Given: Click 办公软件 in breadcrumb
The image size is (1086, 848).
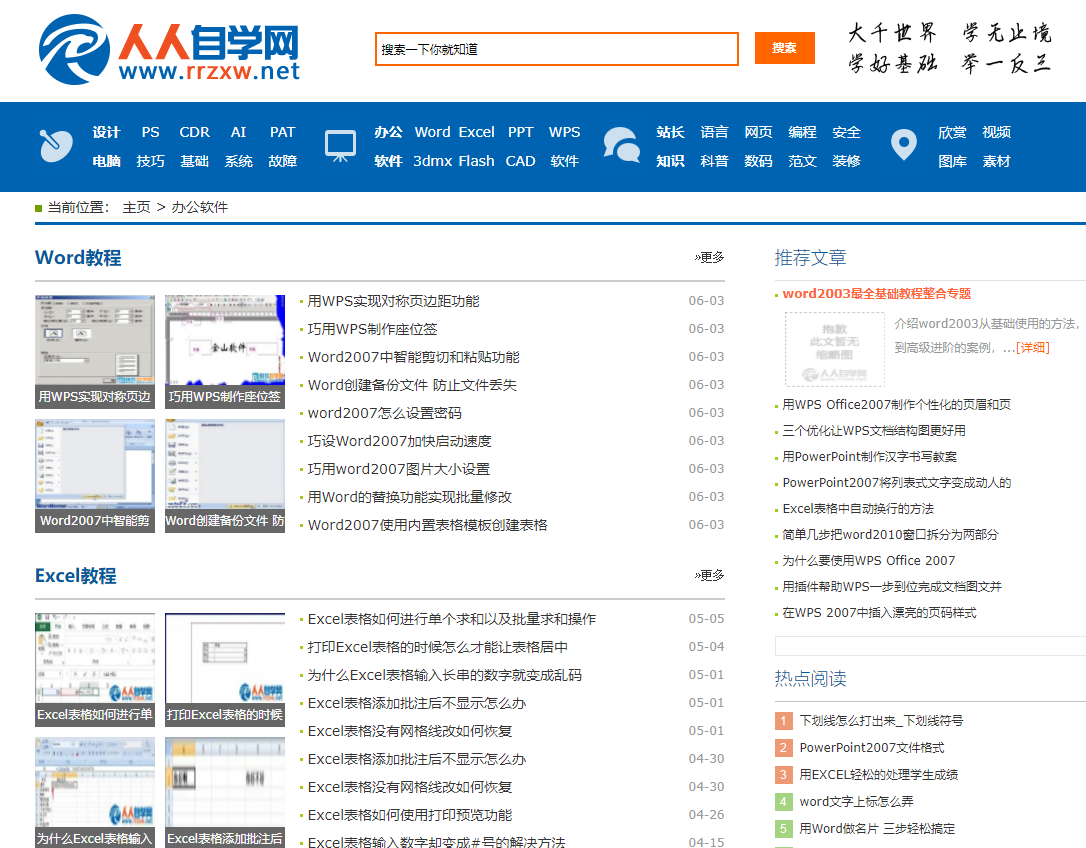Looking at the screenshot, I should click(x=199, y=207).
